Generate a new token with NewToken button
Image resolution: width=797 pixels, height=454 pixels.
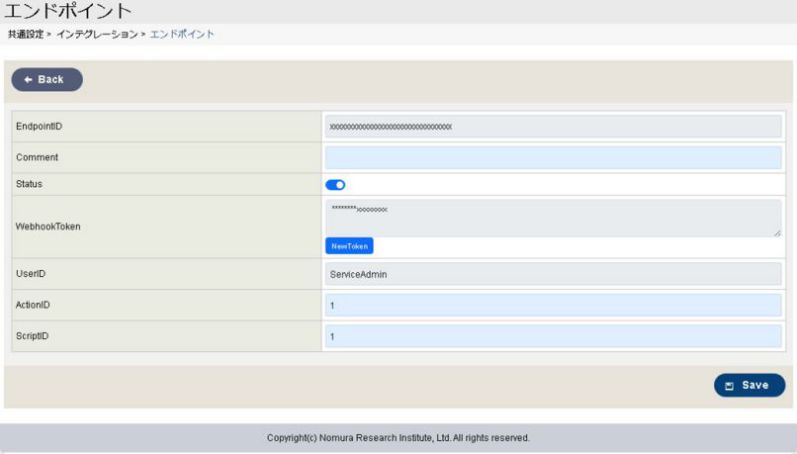[x=349, y=246]
